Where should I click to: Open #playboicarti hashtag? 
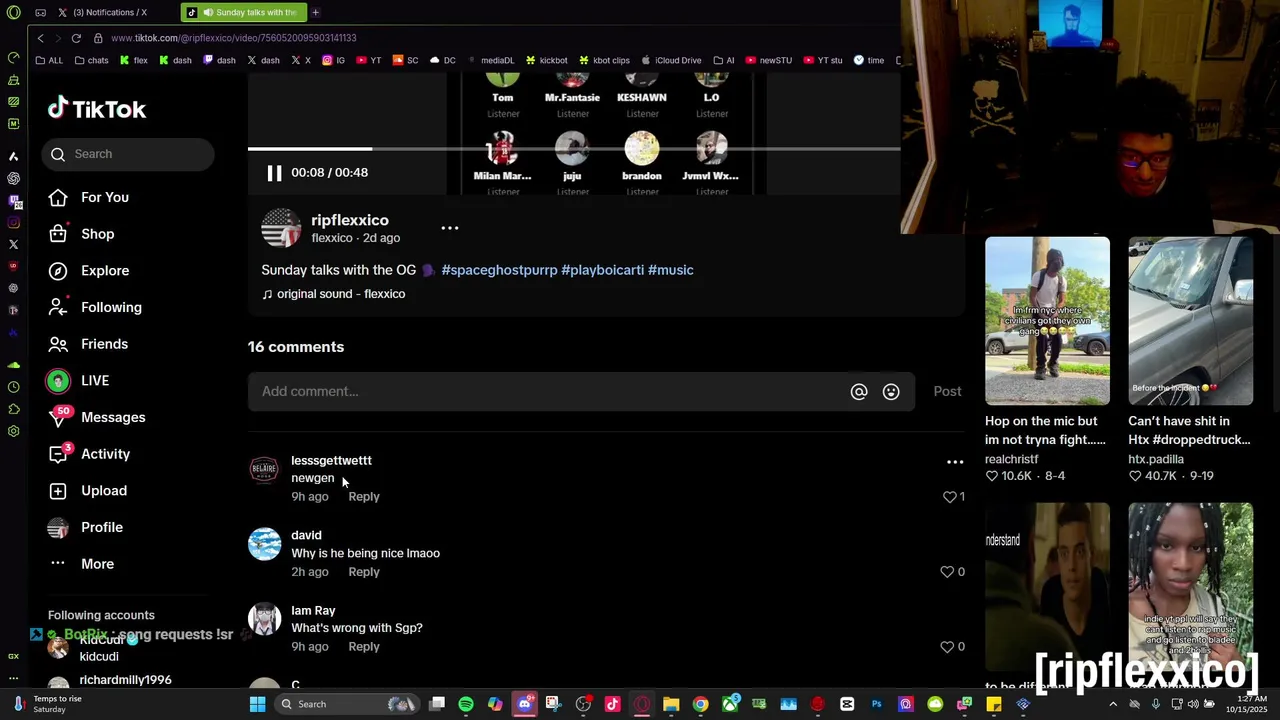point(602,270)
